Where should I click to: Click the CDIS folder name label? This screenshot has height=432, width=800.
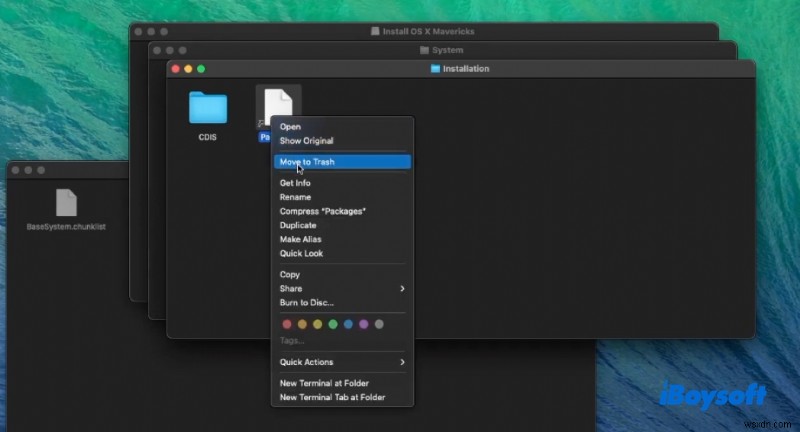208,137
